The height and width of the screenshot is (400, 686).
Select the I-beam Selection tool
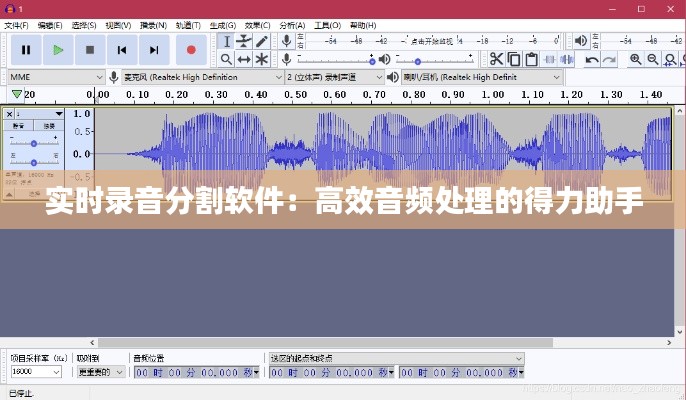point(226,42)
